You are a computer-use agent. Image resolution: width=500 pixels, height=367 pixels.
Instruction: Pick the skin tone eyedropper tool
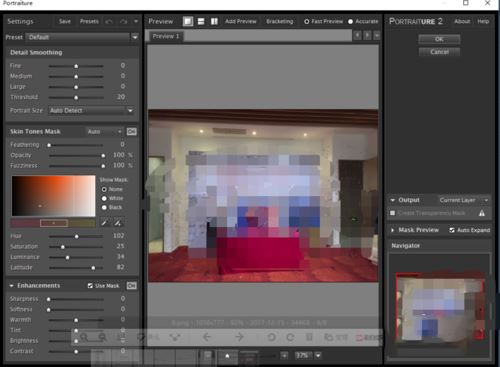click(105, 223)
